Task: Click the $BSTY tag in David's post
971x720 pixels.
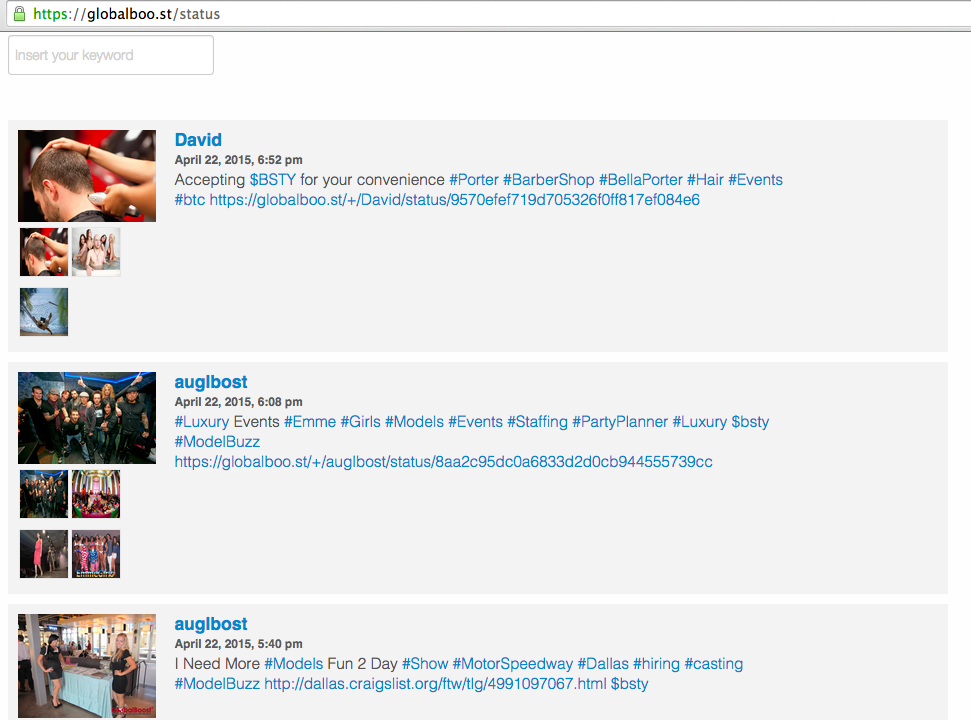Action: pos(272,180)
